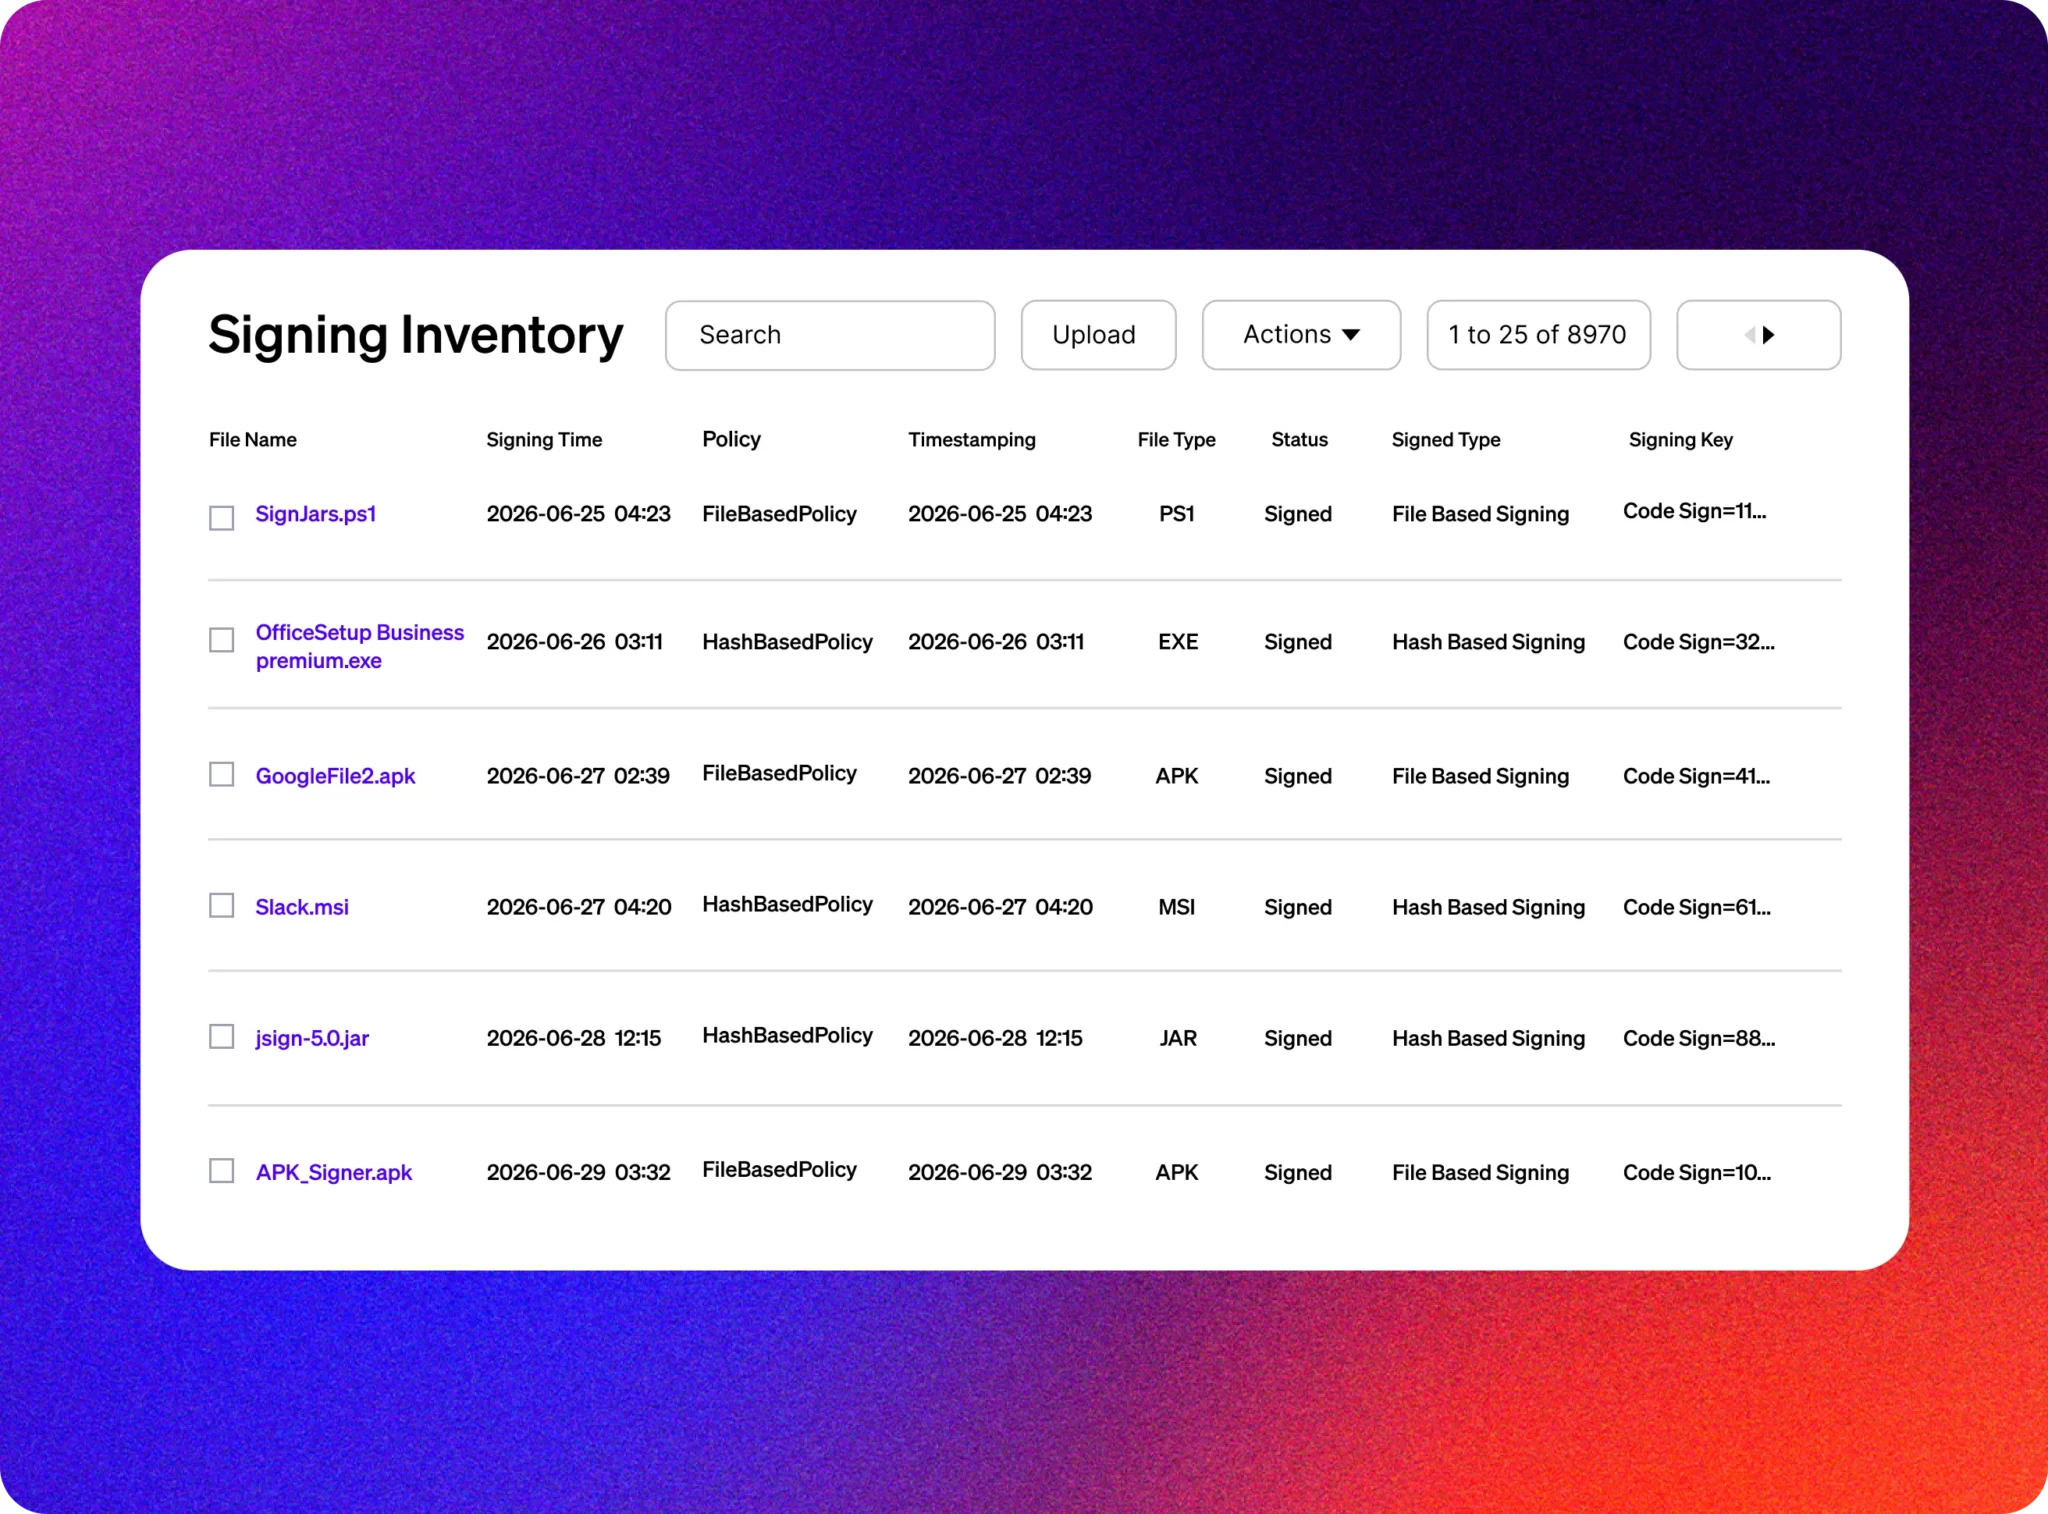Sort by the Signing Time column header
Viewport: 2048px width, 1514px height.
coord(544,440)
